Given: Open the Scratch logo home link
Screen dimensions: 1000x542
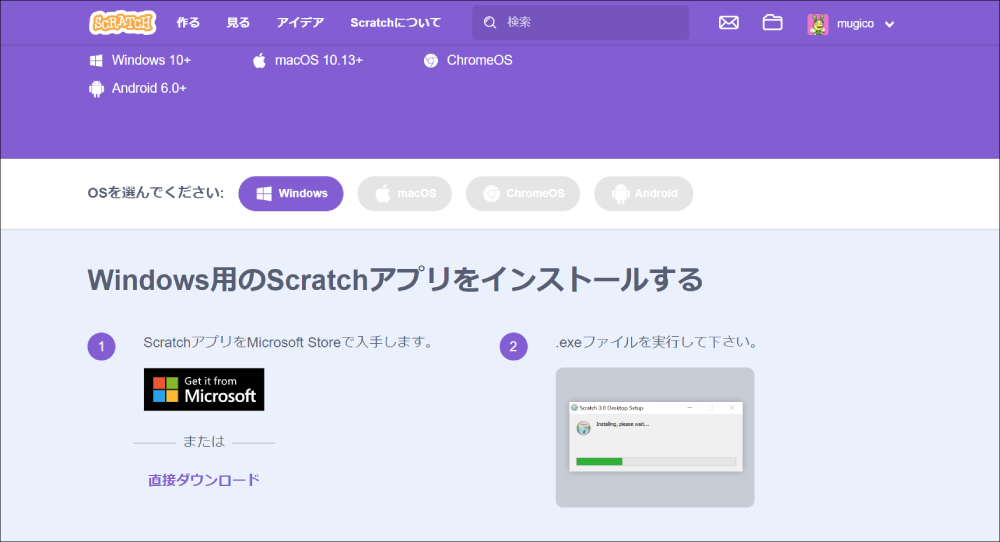Looking at the screenshot, I should pyautogui.click(x=122, y=23).
